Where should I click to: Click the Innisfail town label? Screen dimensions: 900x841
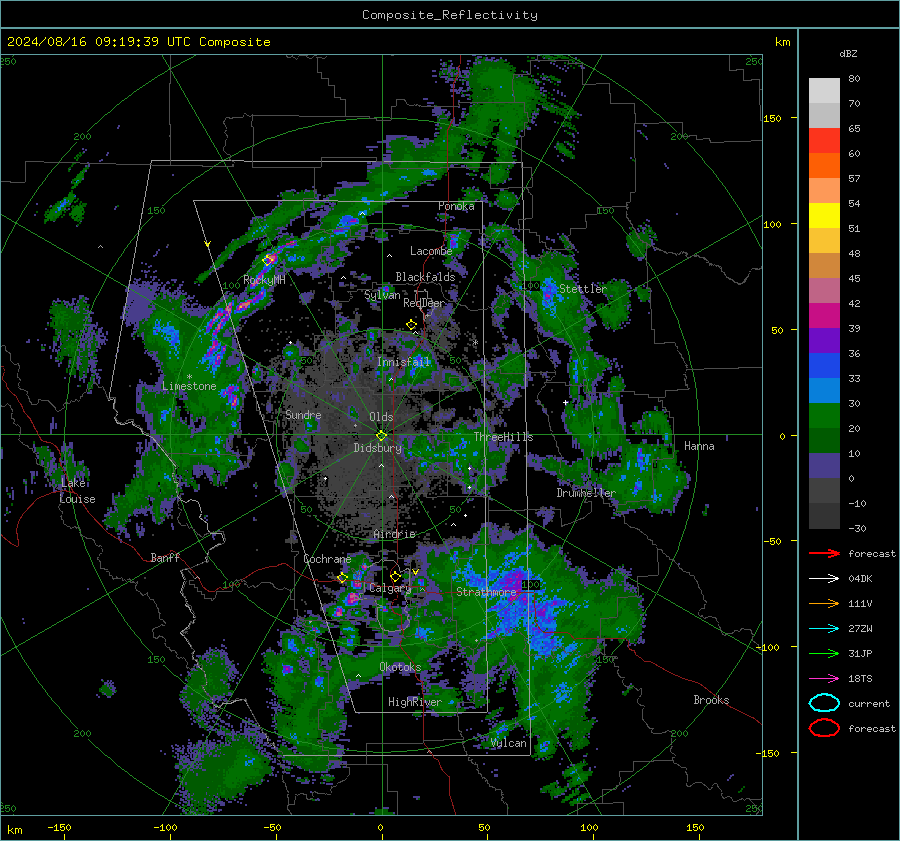pyautogui.click(x=404, y=362)
